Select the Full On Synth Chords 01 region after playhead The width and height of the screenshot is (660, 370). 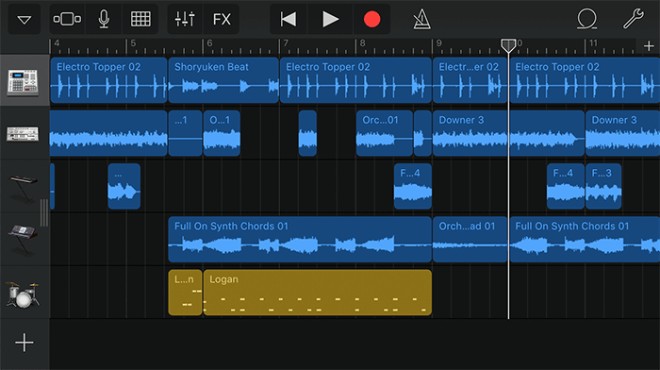[585, 240]
